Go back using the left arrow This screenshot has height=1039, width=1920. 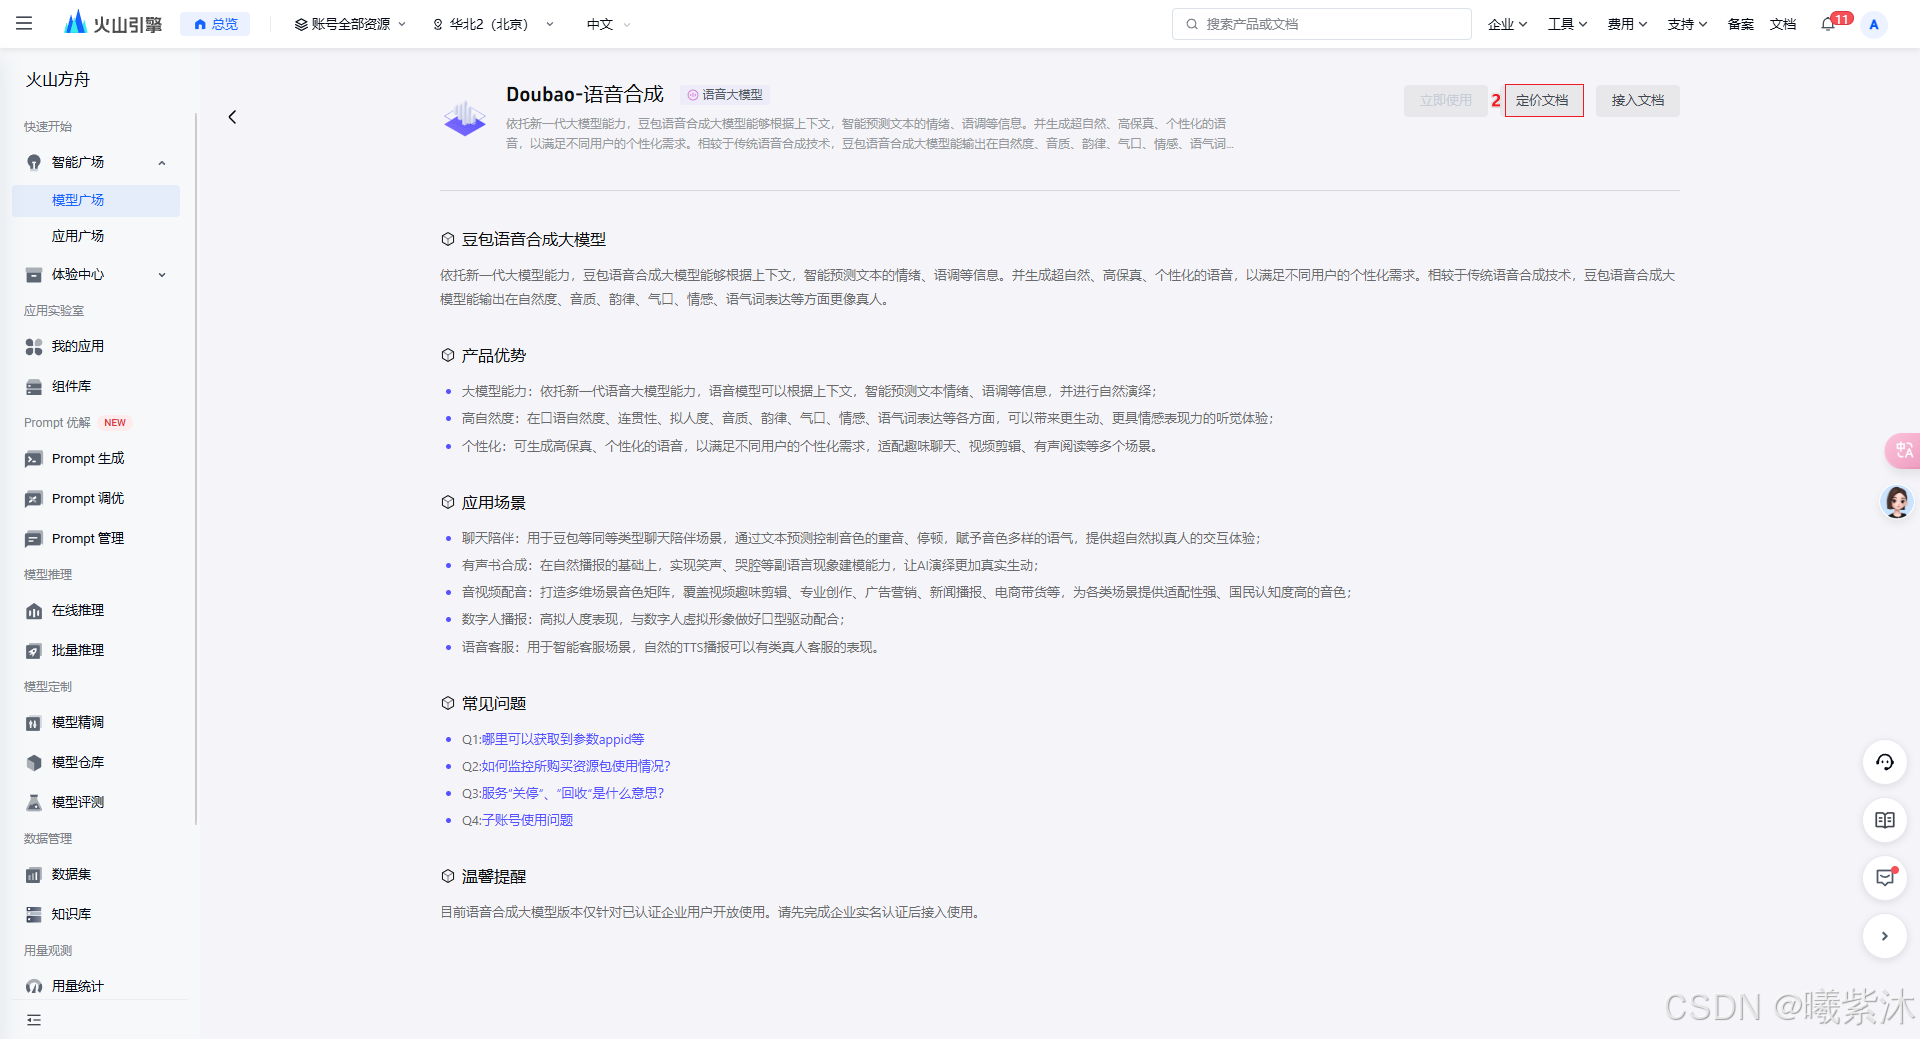pyautogui.click(x=232, y=117)
